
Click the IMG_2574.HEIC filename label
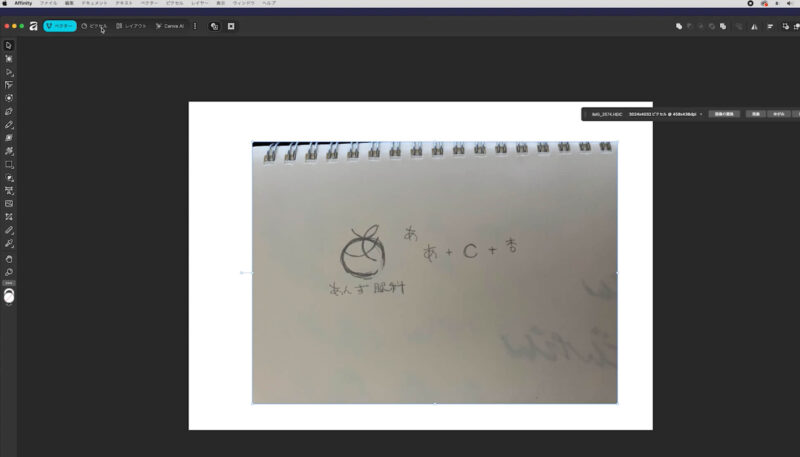(x=607, y=114)
